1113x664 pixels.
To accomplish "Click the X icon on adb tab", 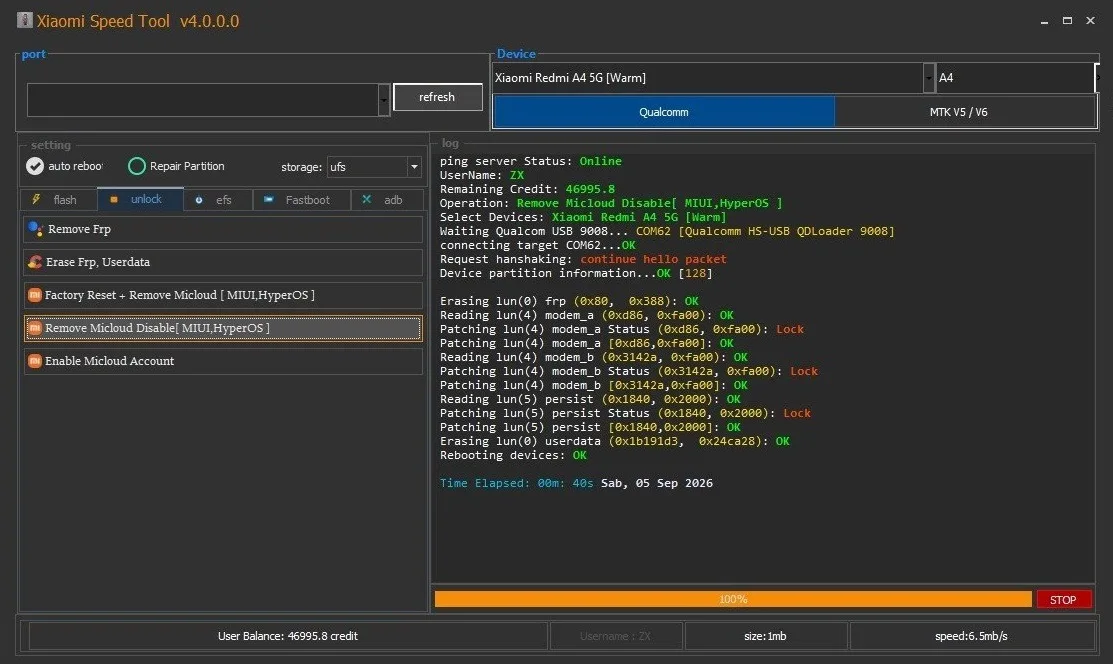I will 366,200.
